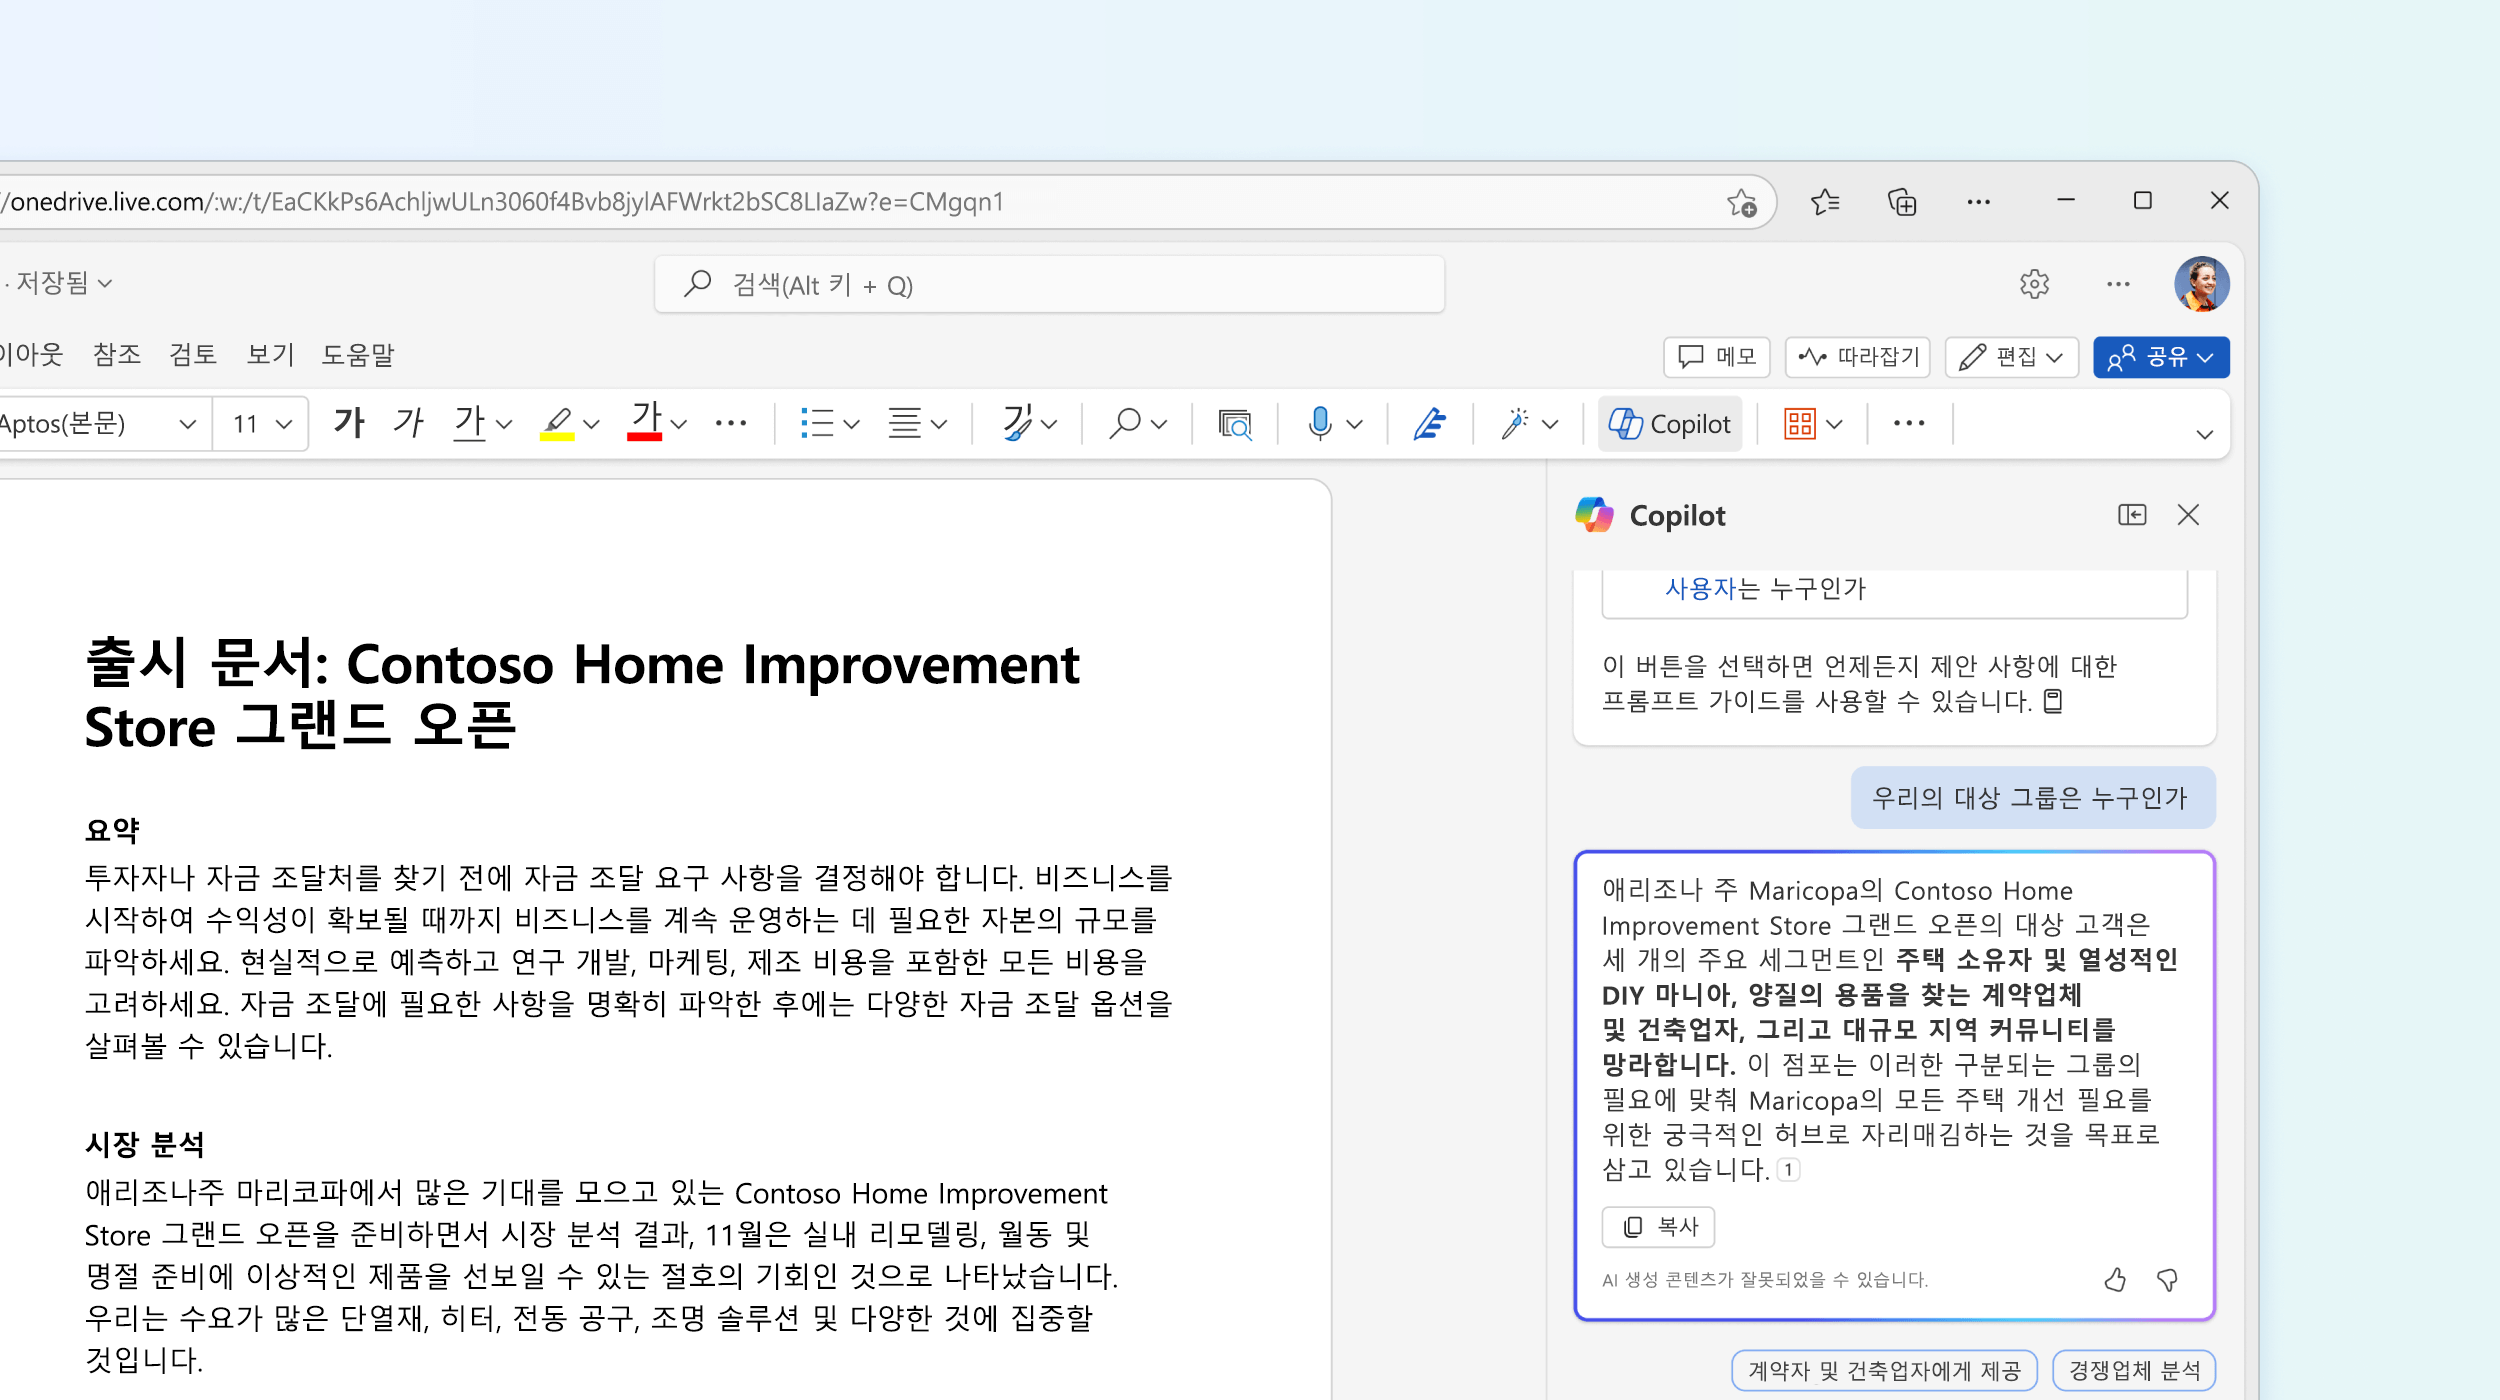Click the thumbs down feedback icon

point(2167,1279)
